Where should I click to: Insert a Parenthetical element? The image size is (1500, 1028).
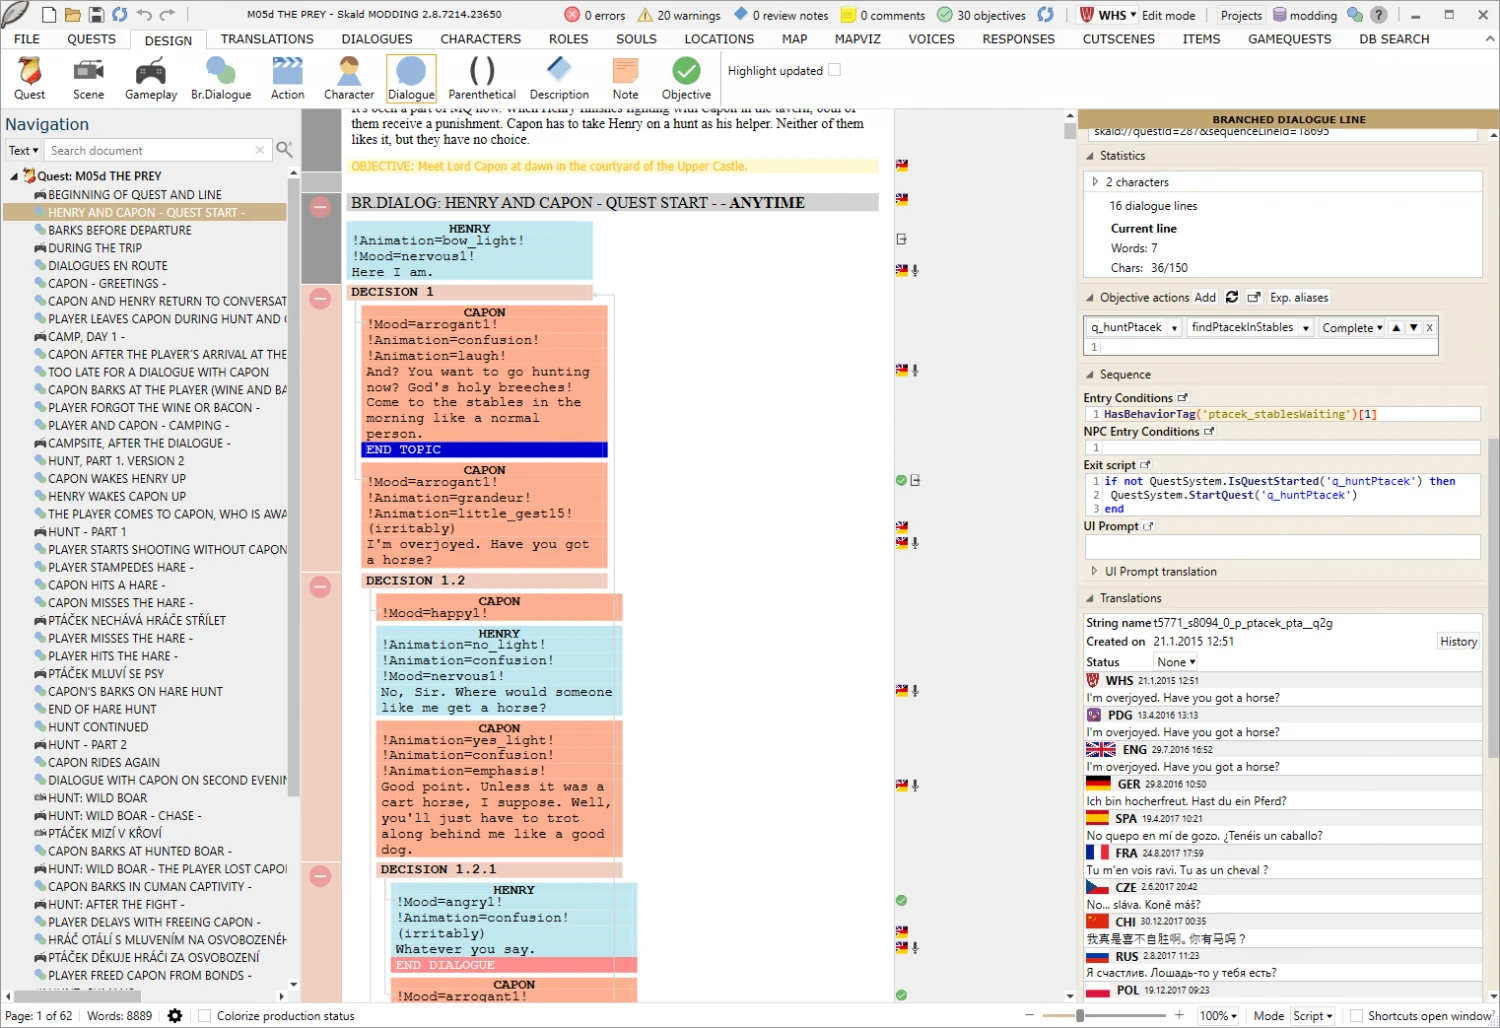coord(482,78)
